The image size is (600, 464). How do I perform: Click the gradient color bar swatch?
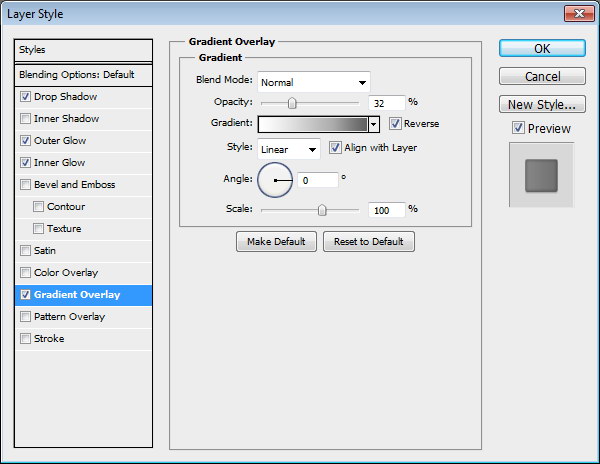pyautogui.click(x=312, y=124)
